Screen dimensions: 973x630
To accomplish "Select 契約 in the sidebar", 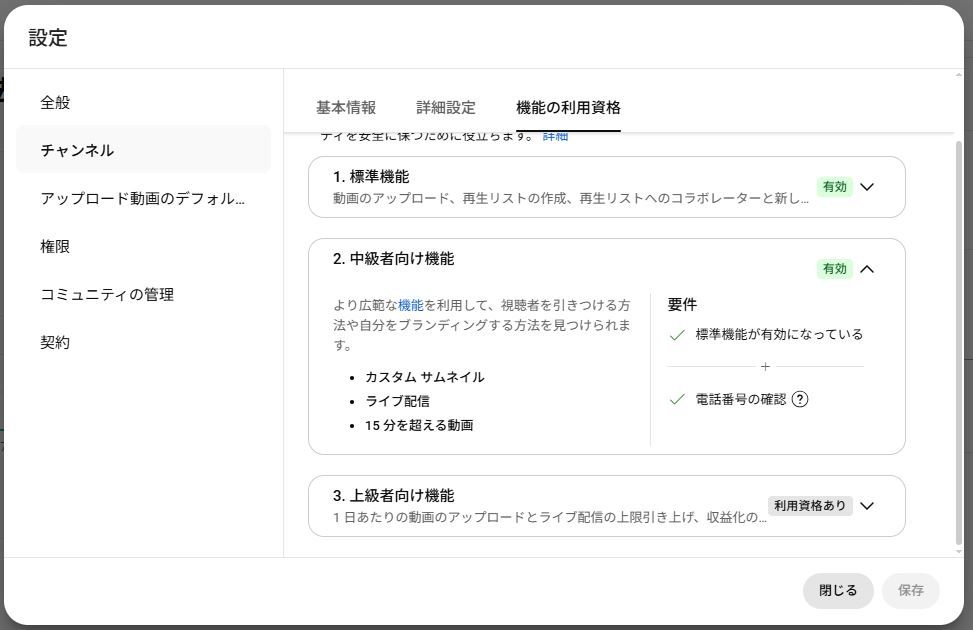I will coord(56,342).
